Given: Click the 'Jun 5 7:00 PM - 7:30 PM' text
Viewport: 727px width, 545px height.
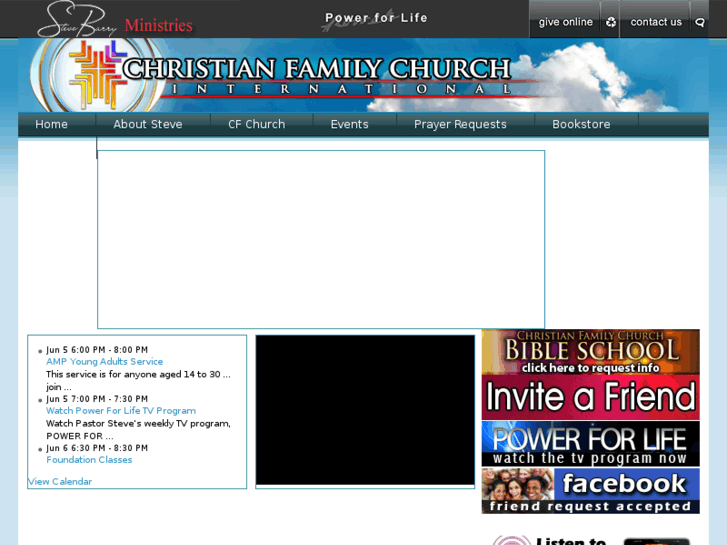Looking at the screenshot, I should (x=97, y=399).
